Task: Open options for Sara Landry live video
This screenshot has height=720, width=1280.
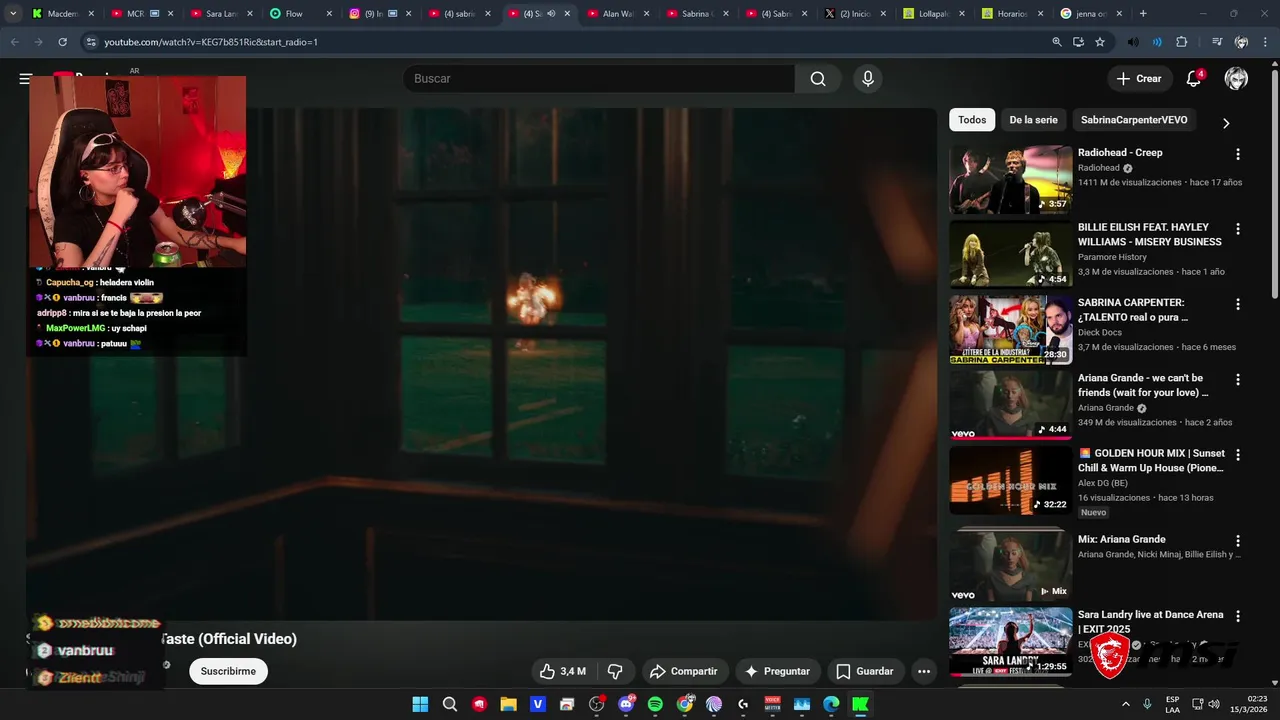Action: [1238, 616]
